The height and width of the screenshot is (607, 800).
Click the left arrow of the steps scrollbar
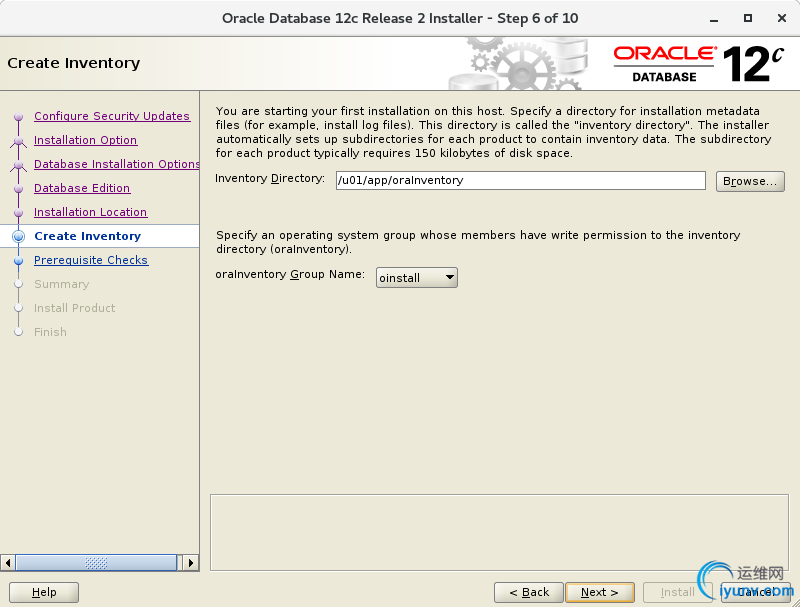(8, 563)
